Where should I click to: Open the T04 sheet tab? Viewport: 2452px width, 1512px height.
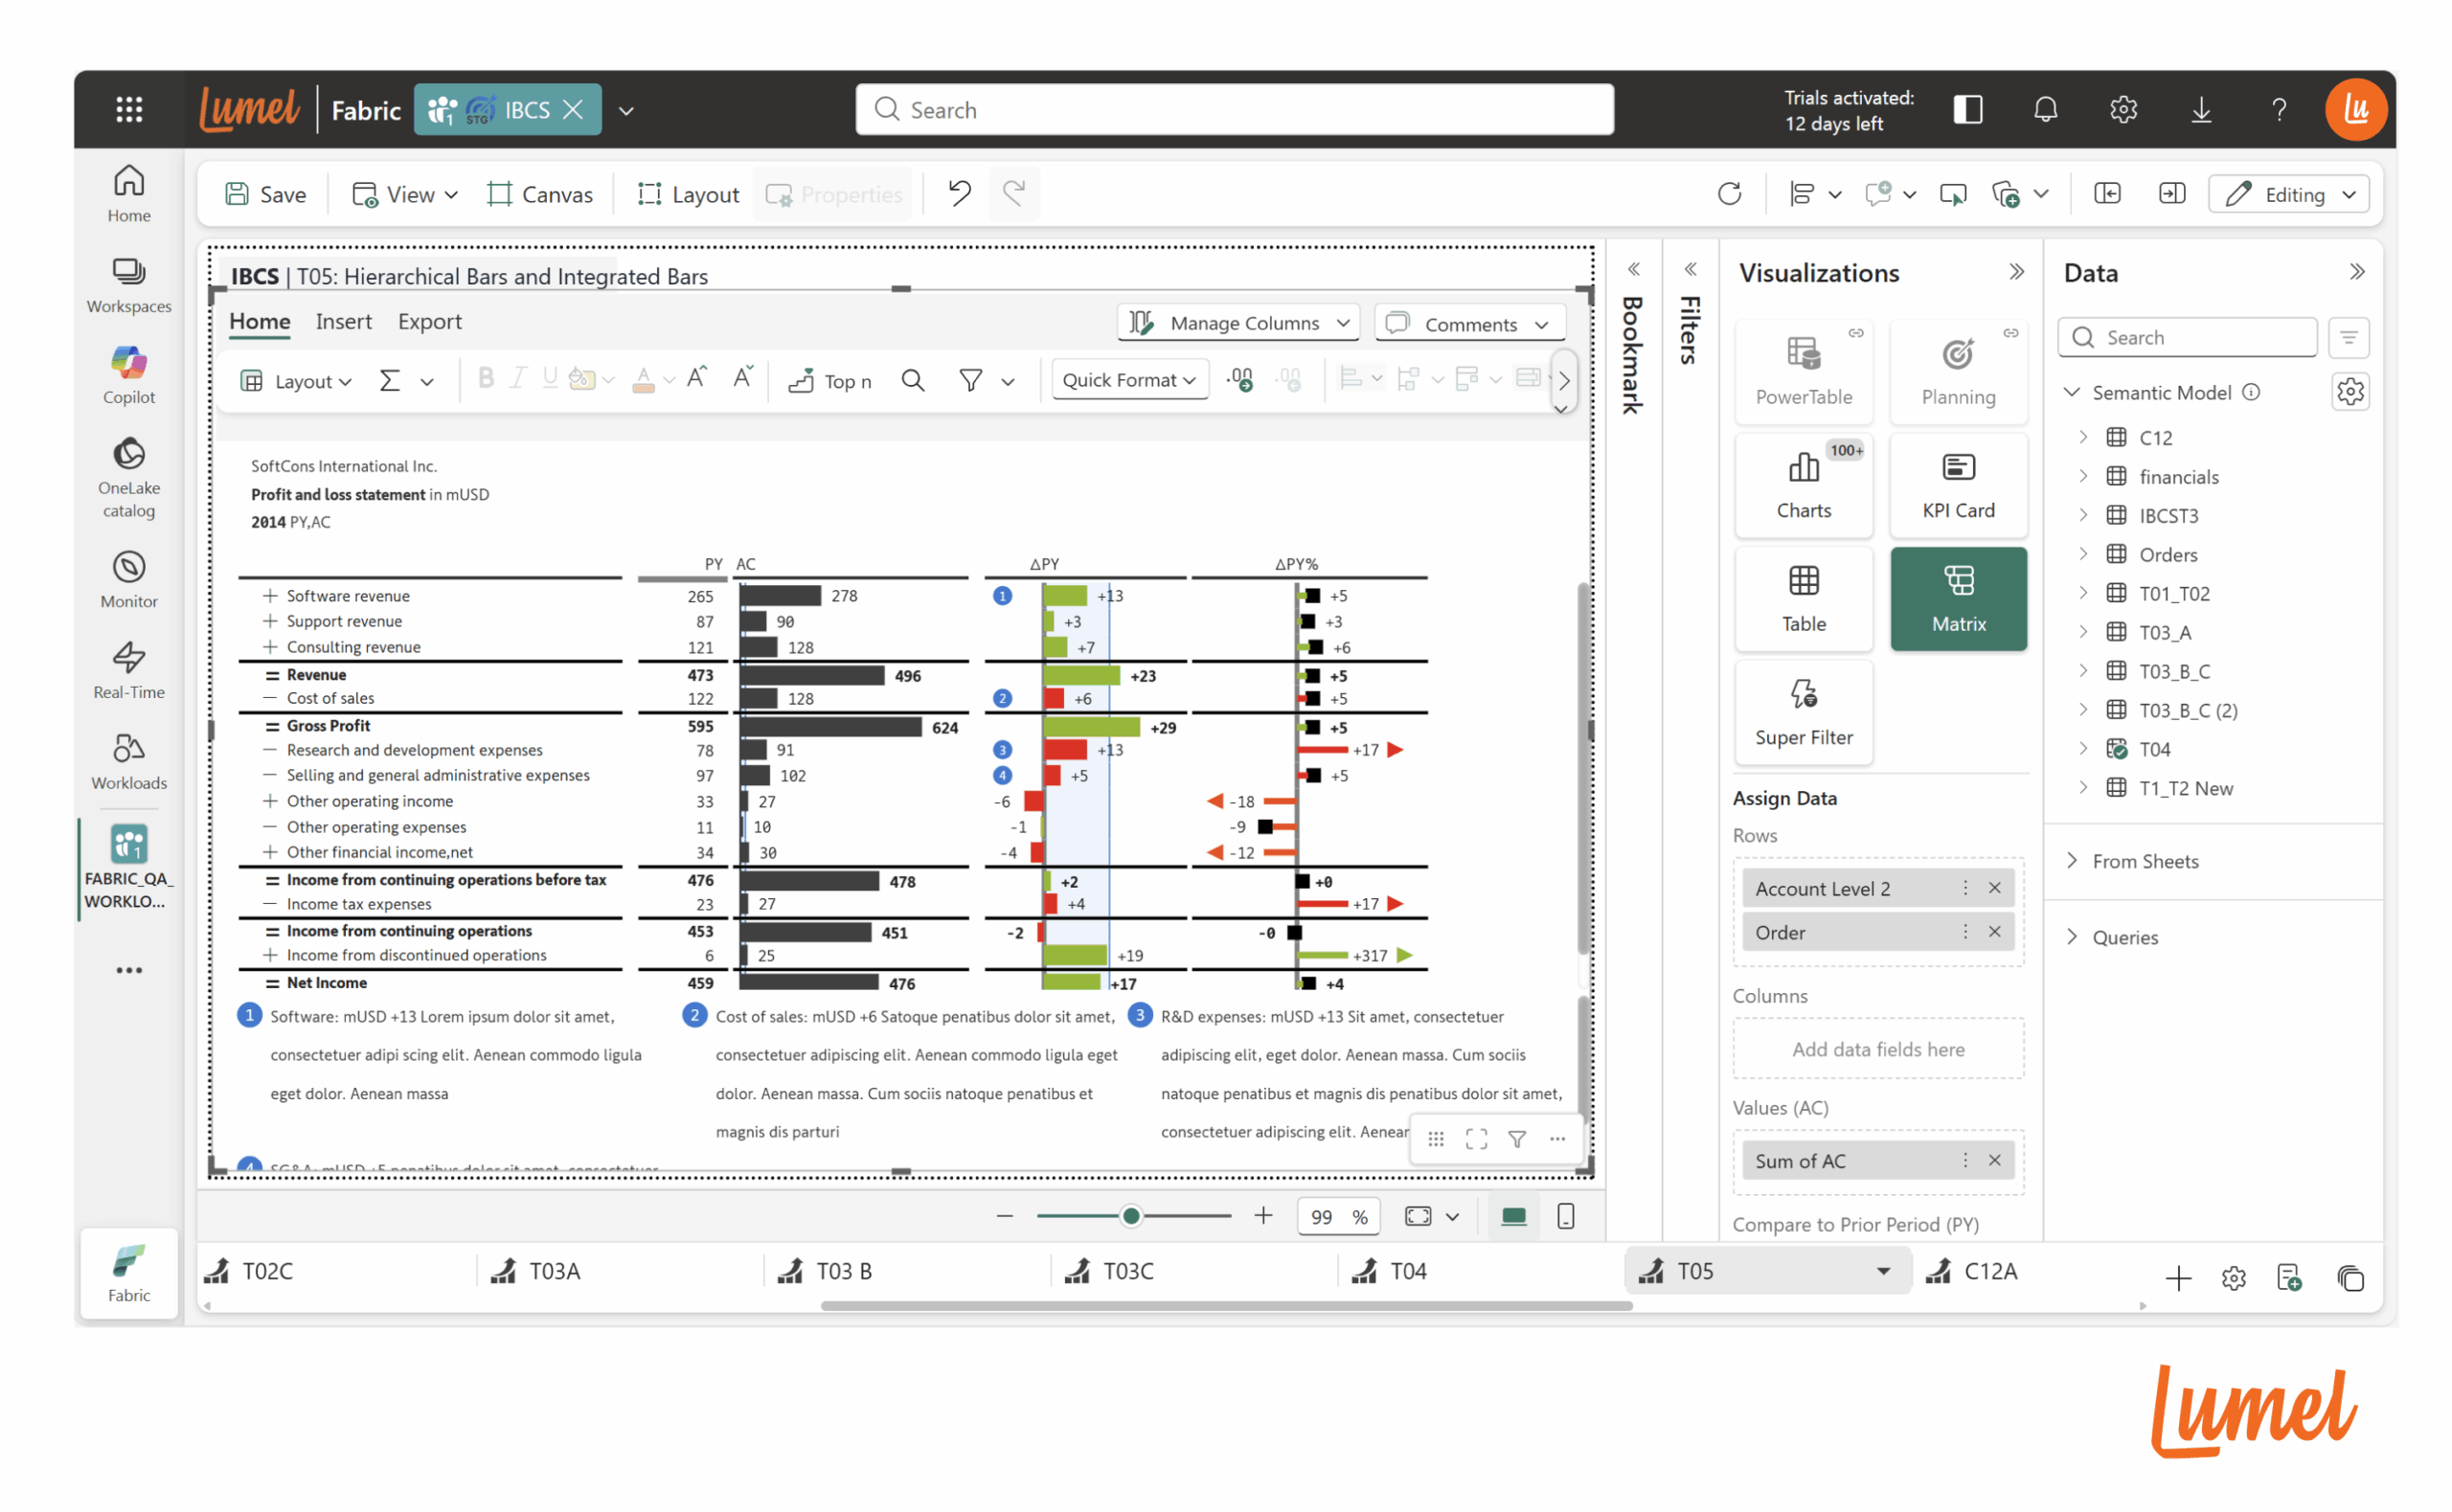coord(1407,1270)
